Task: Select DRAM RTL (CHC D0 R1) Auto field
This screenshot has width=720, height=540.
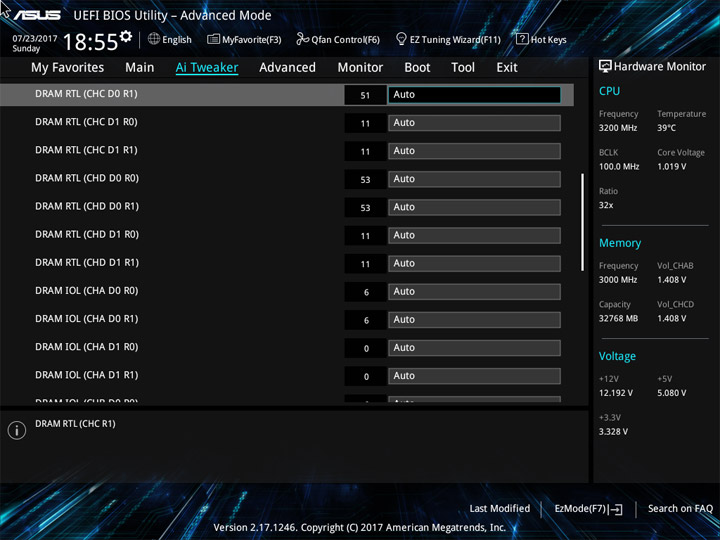Action: pos(474,95)
